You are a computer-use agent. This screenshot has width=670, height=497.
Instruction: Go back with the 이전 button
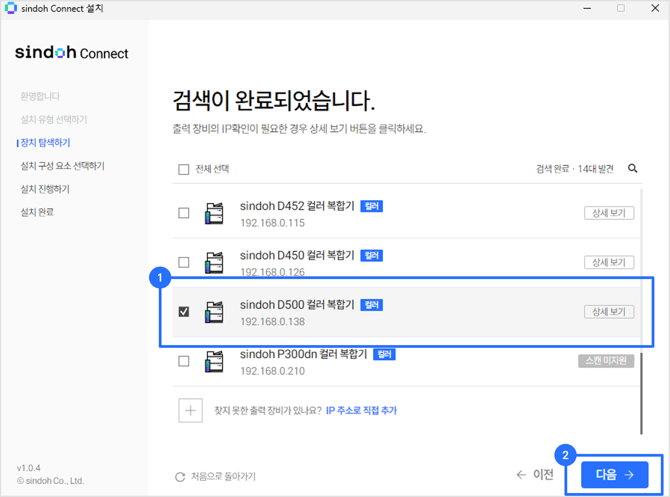click(535, 474)
